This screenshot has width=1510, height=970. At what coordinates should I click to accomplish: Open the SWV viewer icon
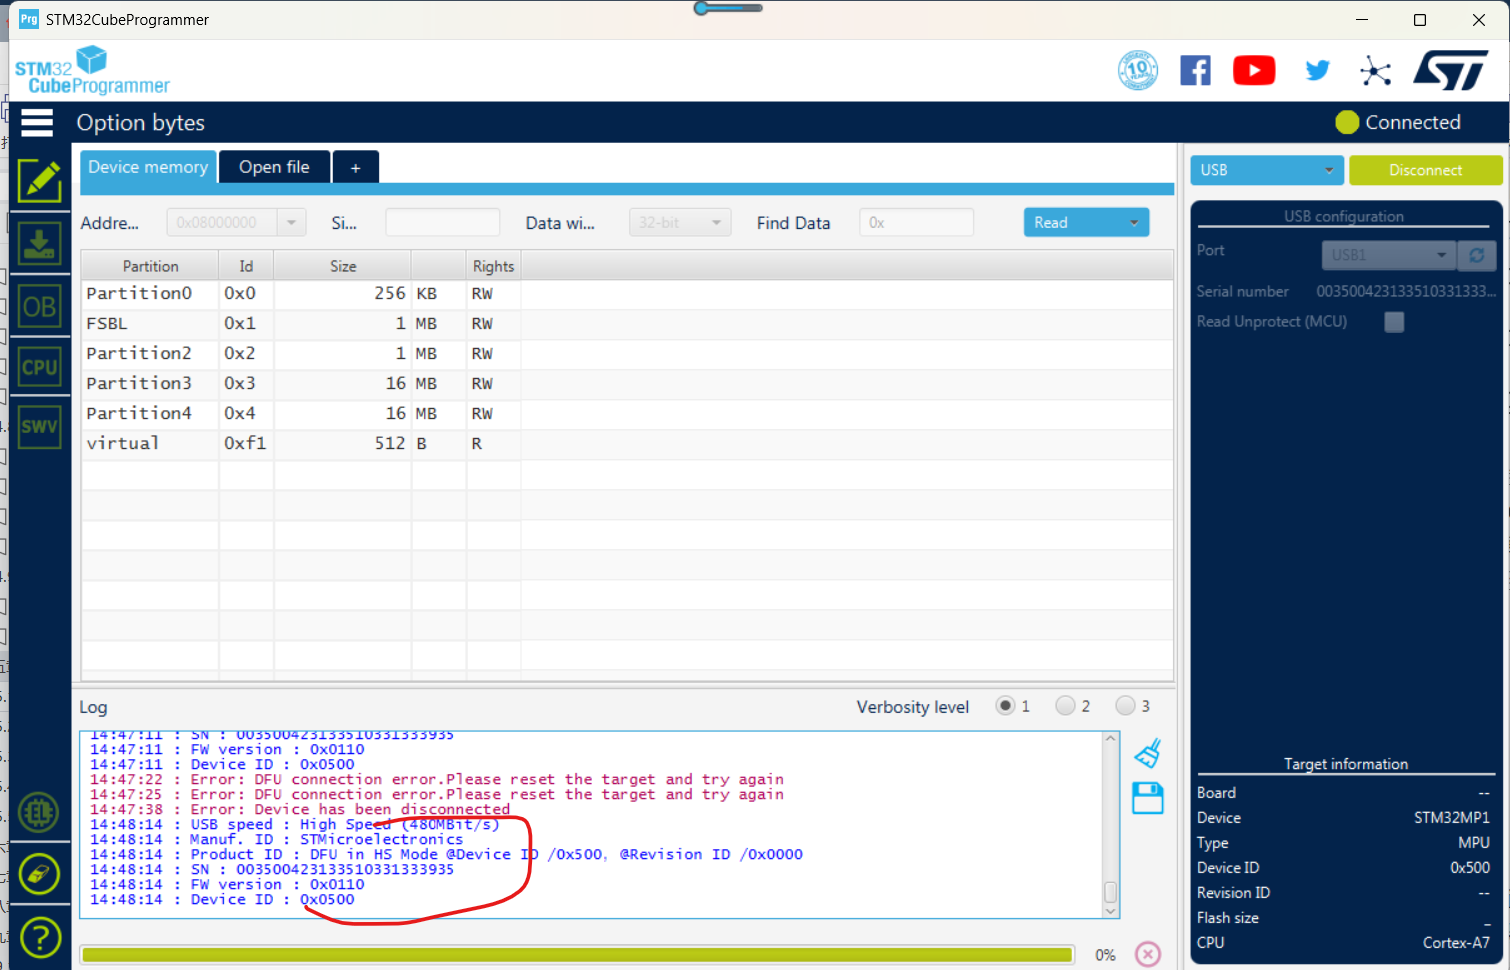point(40,427)
